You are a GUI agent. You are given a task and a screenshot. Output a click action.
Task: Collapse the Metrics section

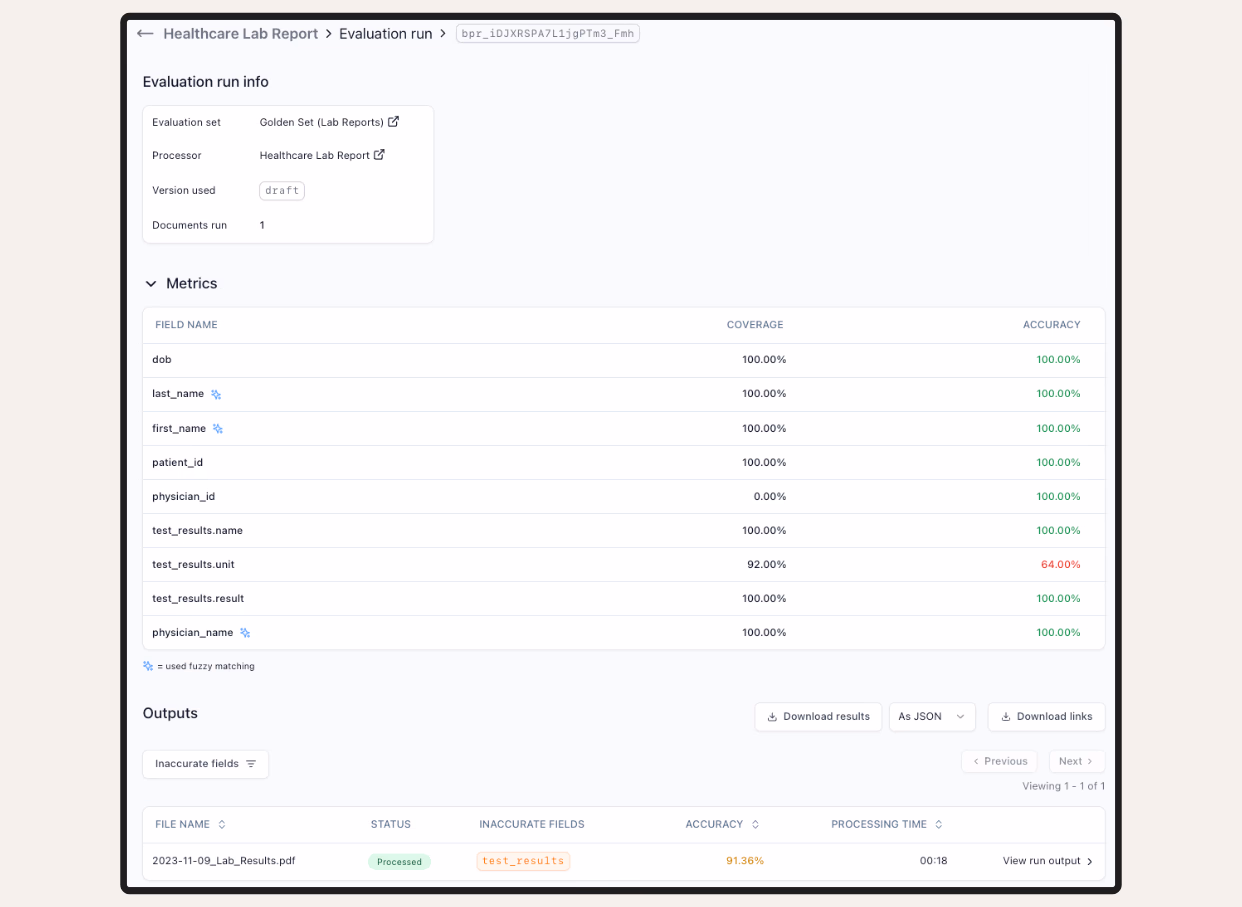click(151, 284)
